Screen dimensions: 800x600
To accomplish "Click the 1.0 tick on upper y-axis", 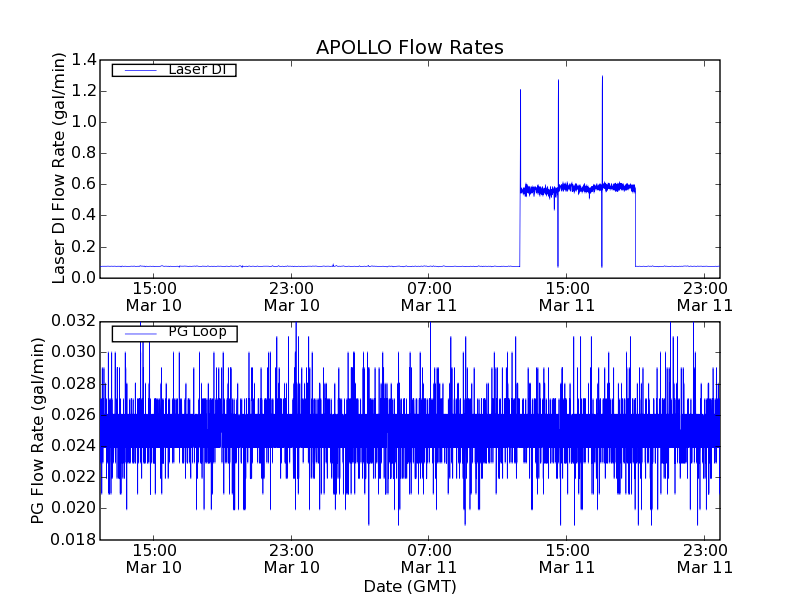I will [83, 122].
